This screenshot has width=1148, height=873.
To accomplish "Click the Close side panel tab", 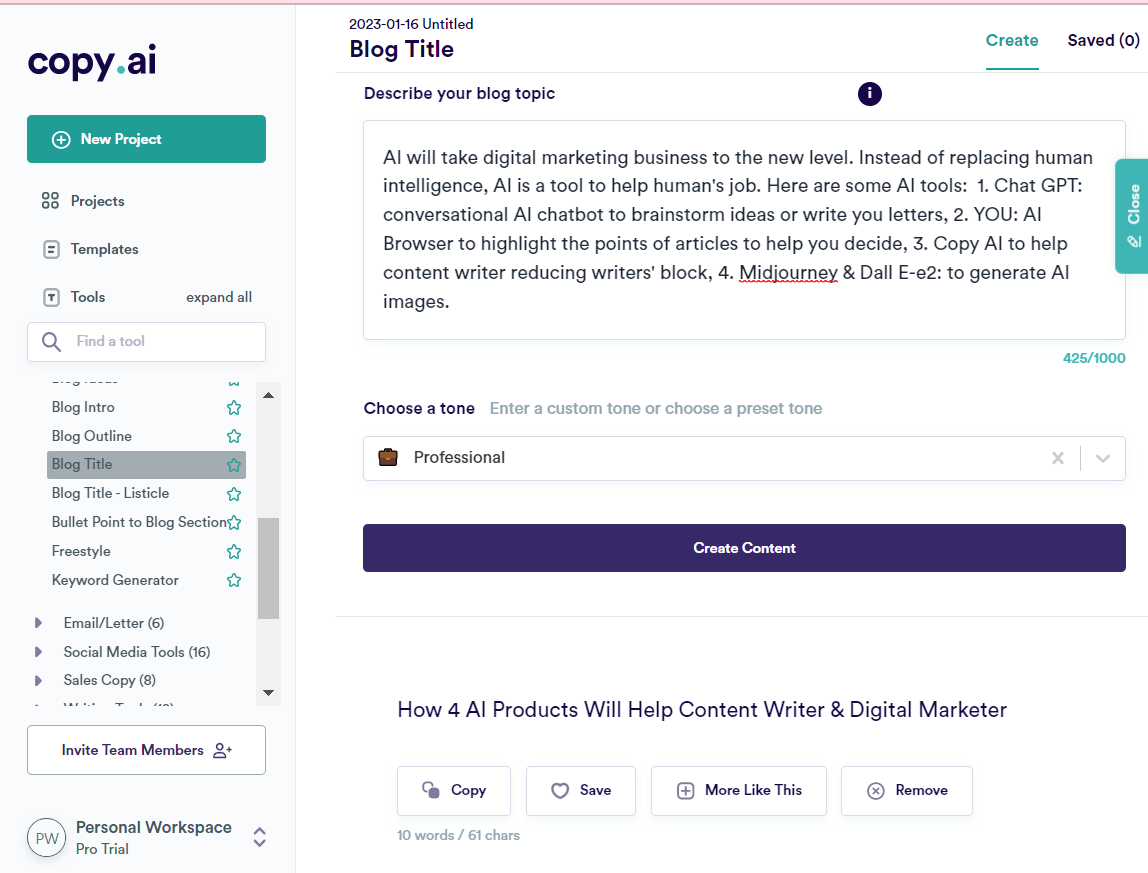I will tap(1132, 216).
